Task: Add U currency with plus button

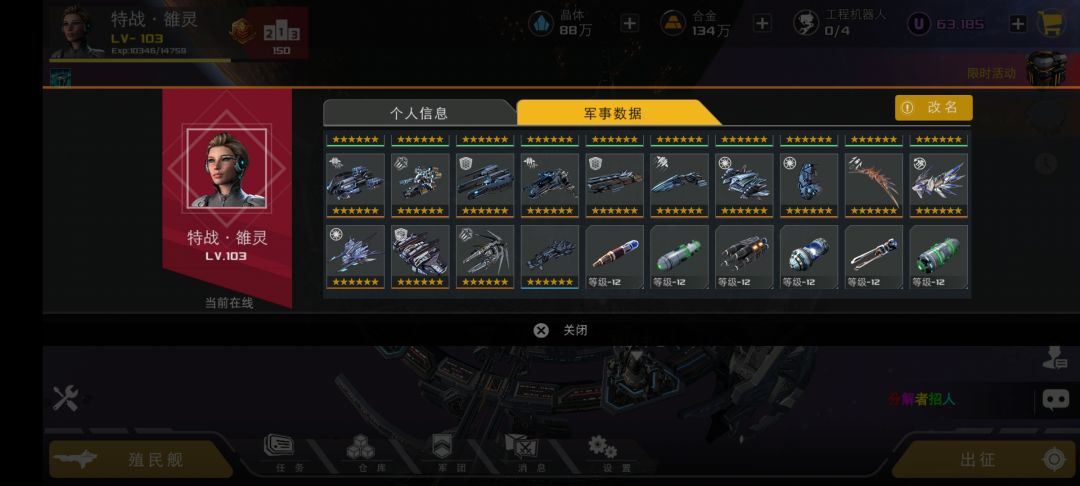Action: point(1018,24)
